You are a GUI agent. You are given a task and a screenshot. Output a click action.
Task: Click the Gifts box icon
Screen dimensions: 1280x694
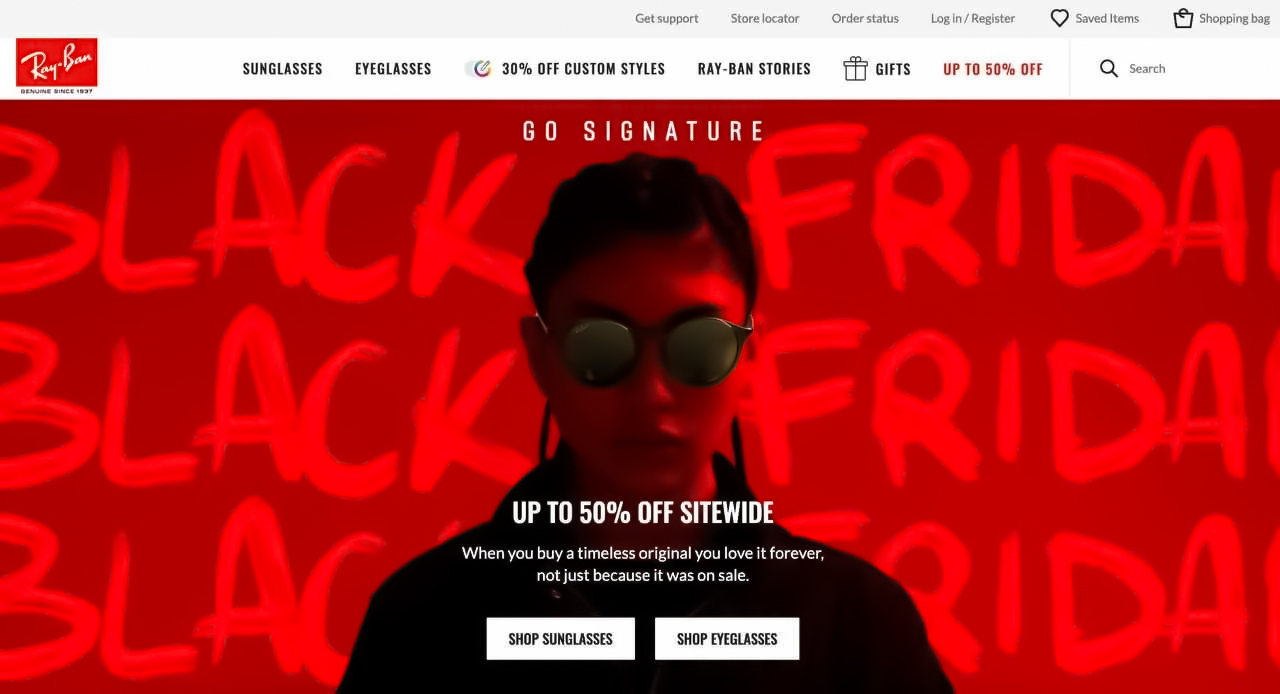(855, 68)
